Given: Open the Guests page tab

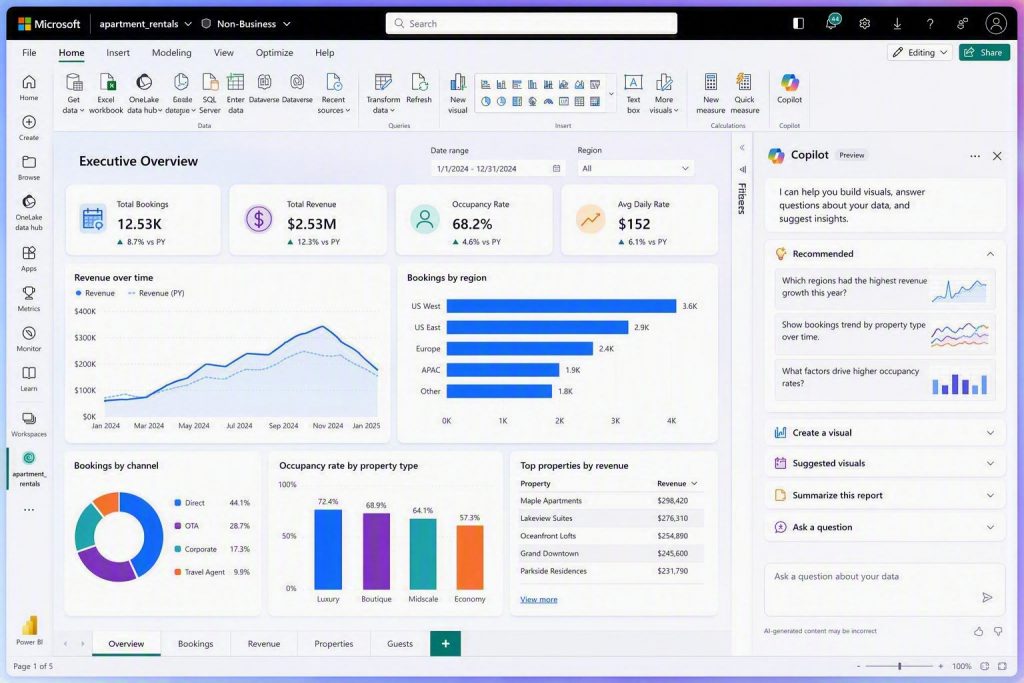Looking at the screenshot, I should 400,643.
